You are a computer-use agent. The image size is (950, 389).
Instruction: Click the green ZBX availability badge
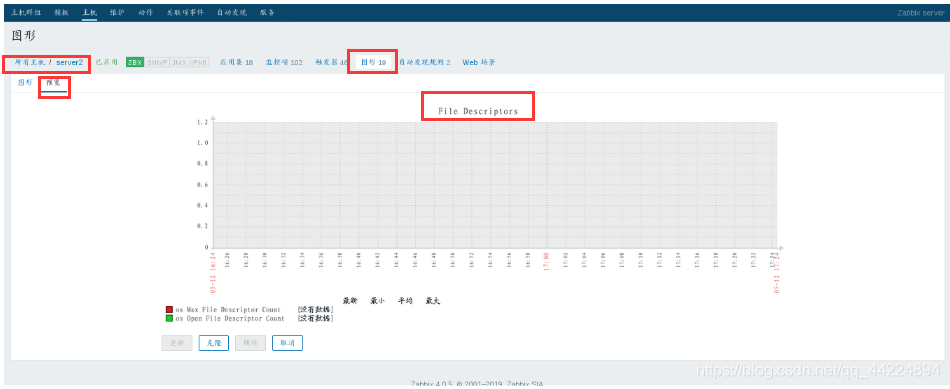coord(135,62)
